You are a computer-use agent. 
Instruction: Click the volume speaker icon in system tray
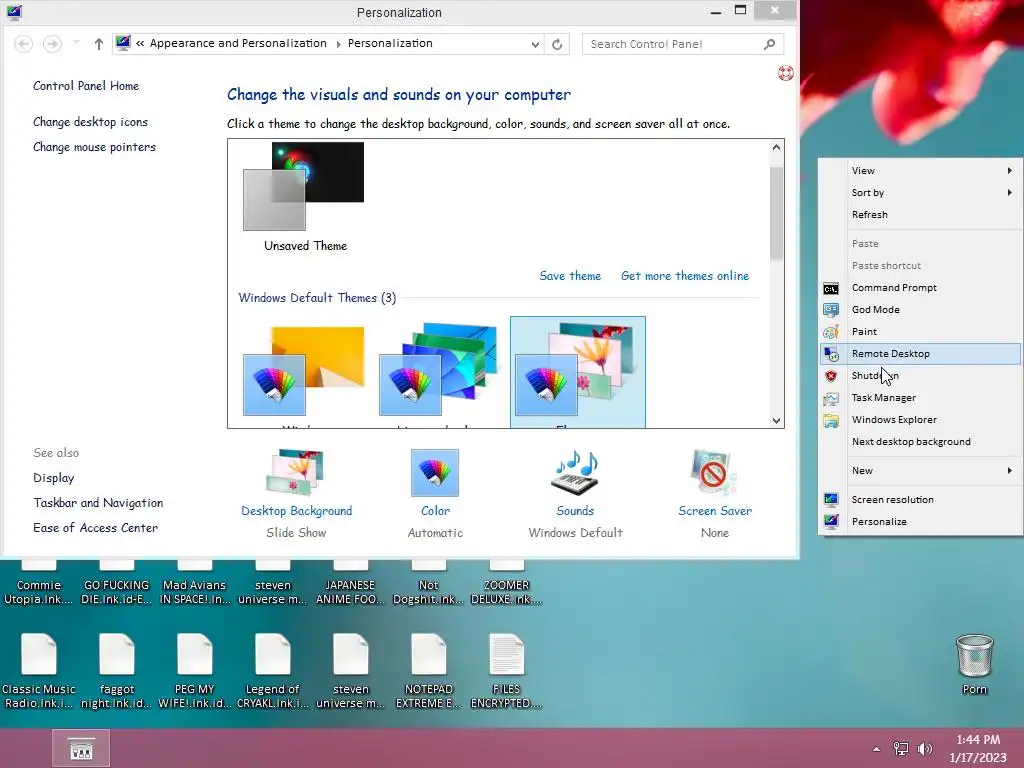coord(924,748)
